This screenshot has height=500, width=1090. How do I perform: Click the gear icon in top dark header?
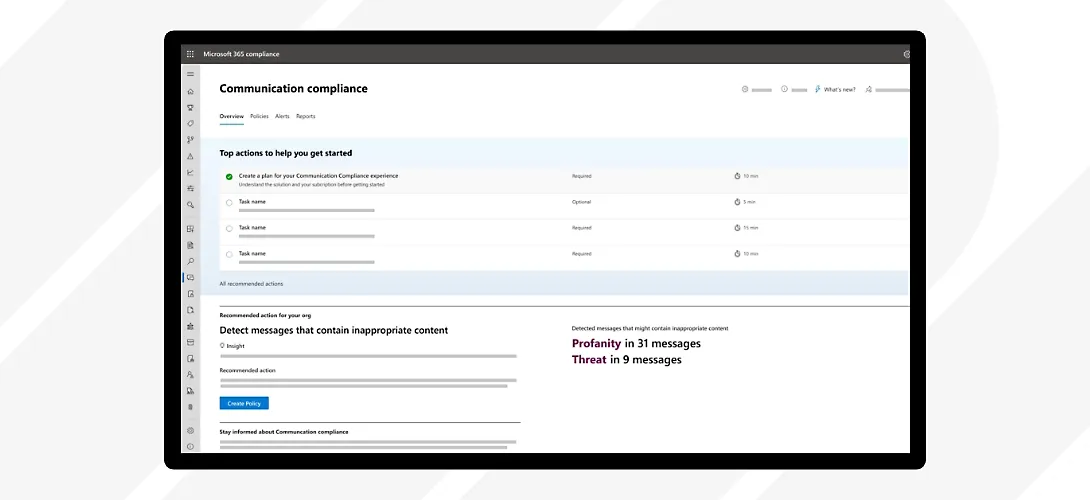click(x=906, y=54)
